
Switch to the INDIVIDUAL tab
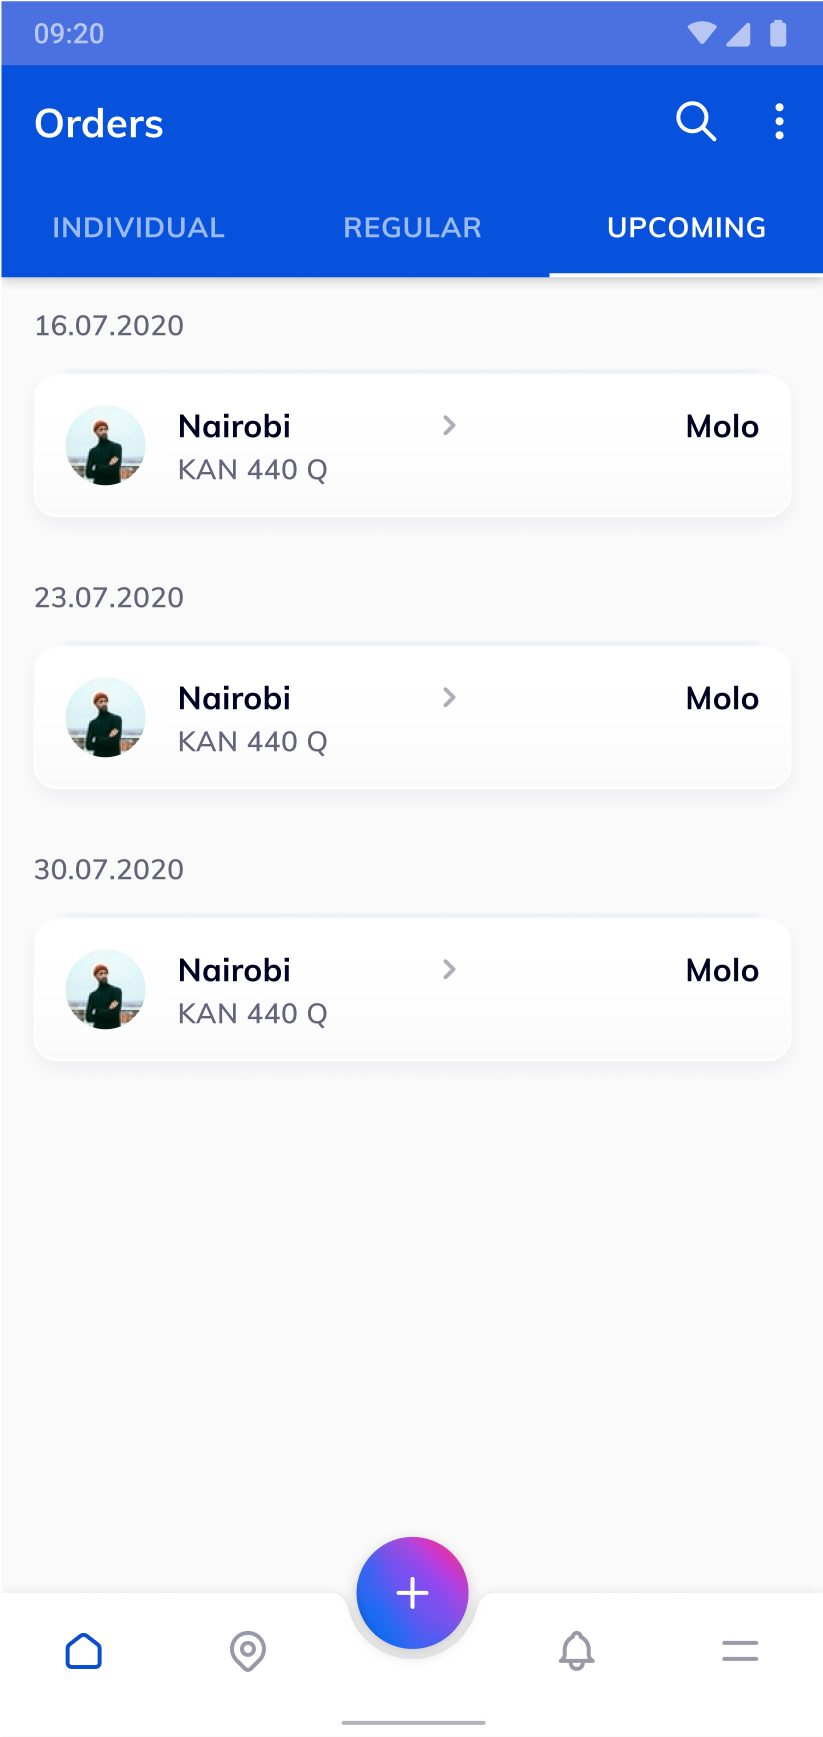click(138, 228)
